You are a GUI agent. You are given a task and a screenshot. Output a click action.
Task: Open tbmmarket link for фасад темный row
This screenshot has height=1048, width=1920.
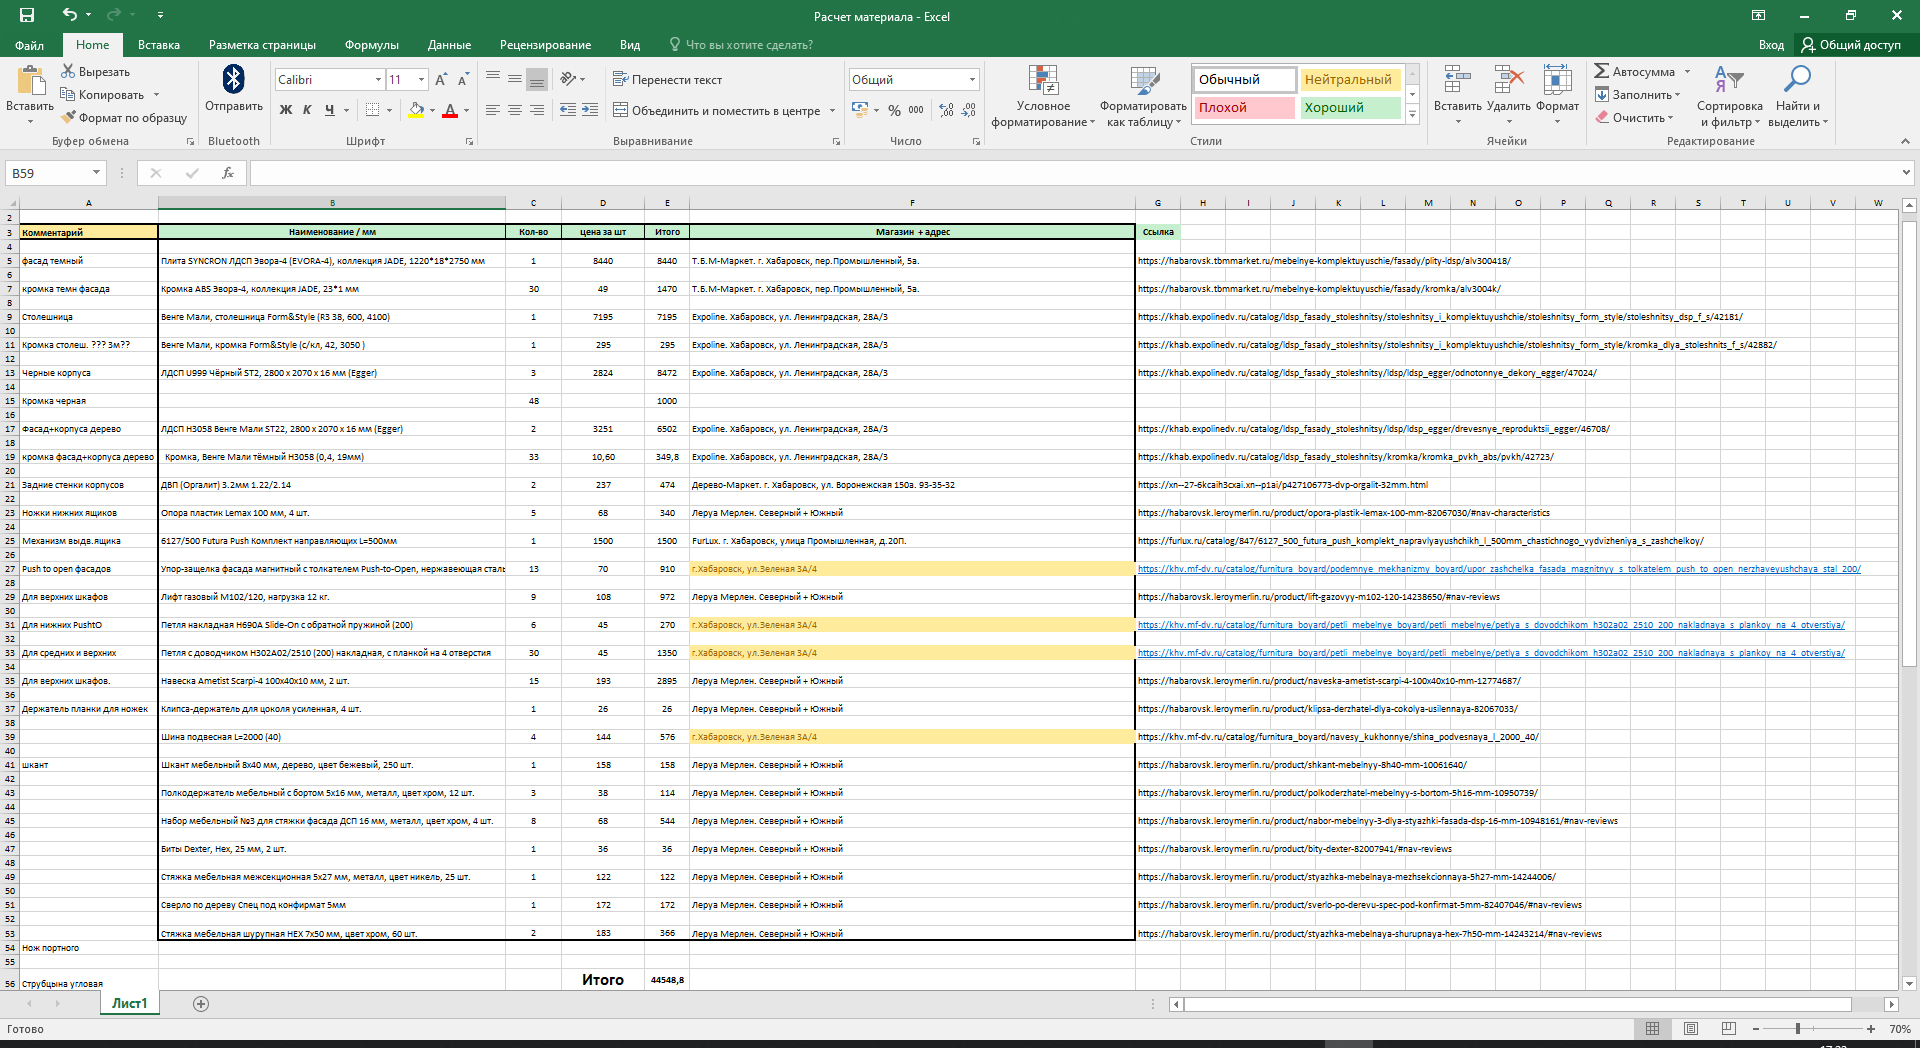coord(1324,261)
